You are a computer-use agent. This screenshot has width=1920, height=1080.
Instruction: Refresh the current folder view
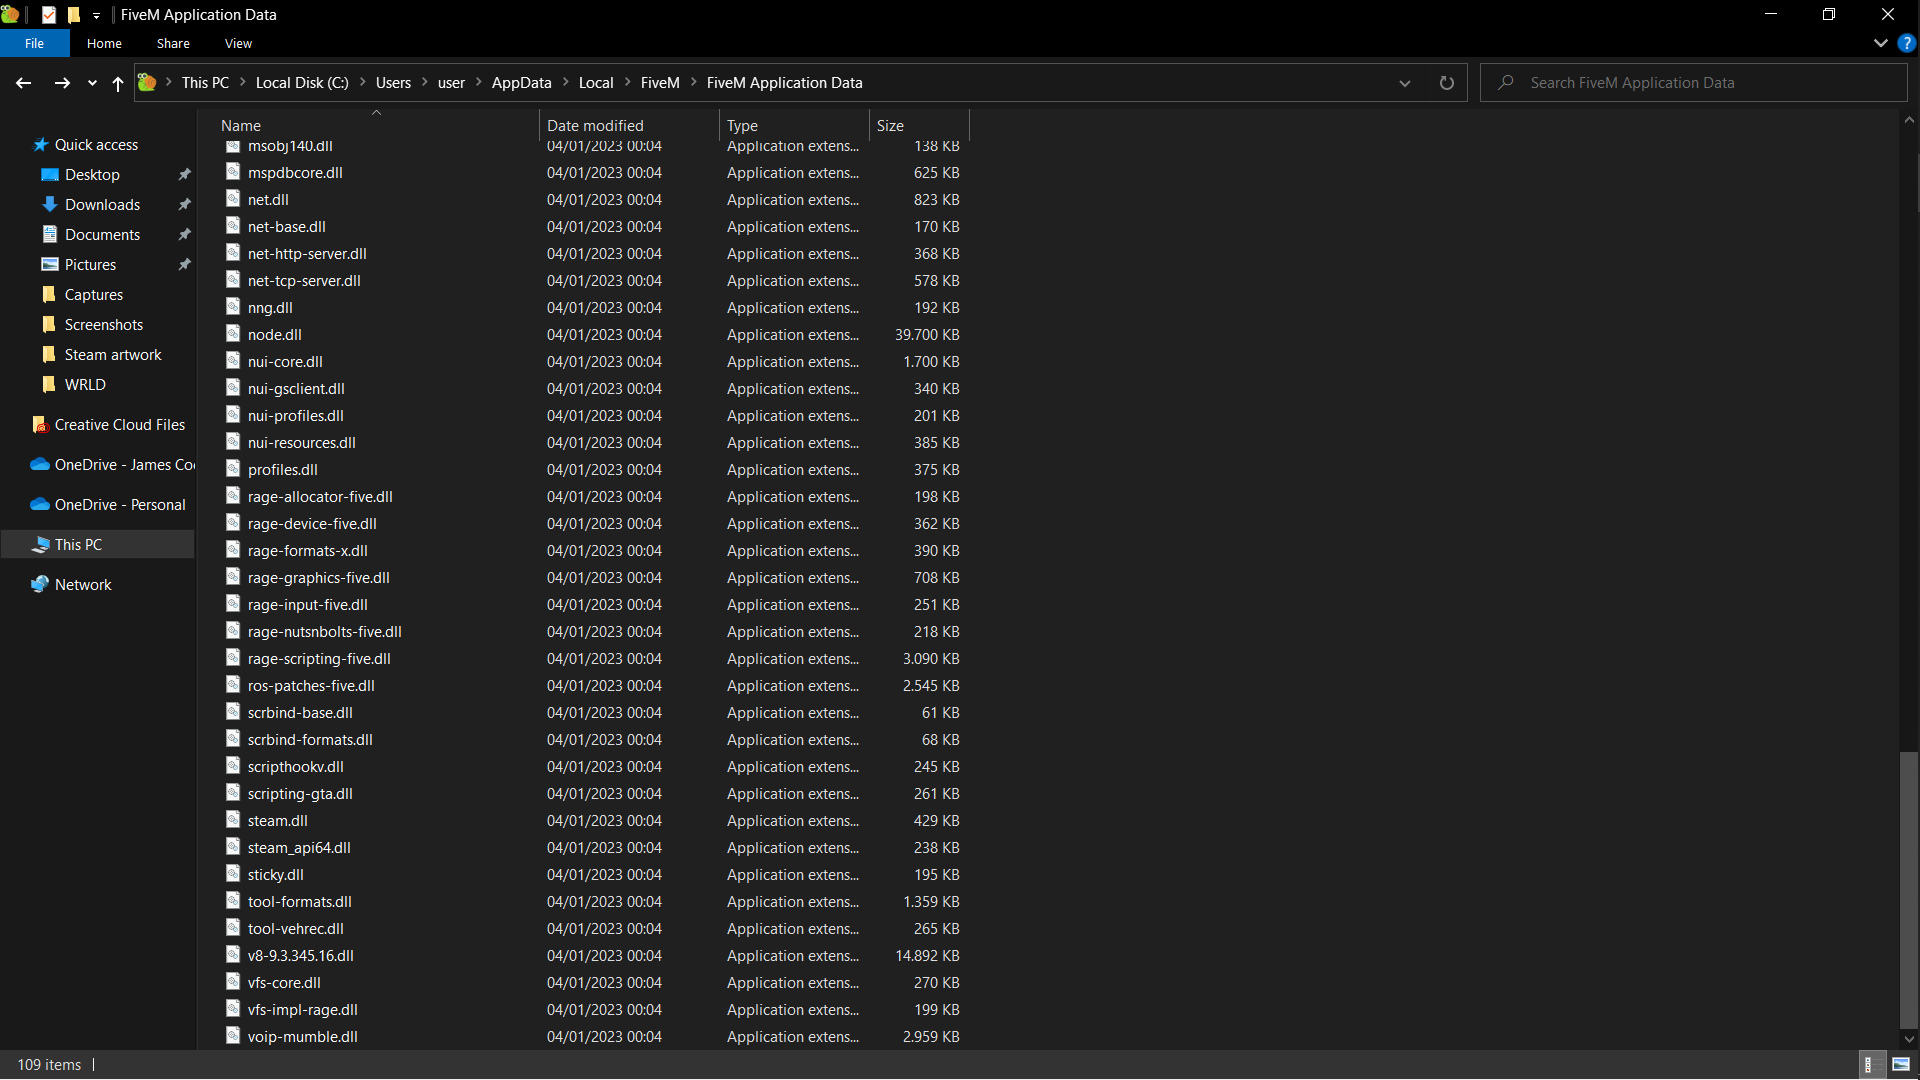click(x=1446, y=83)
